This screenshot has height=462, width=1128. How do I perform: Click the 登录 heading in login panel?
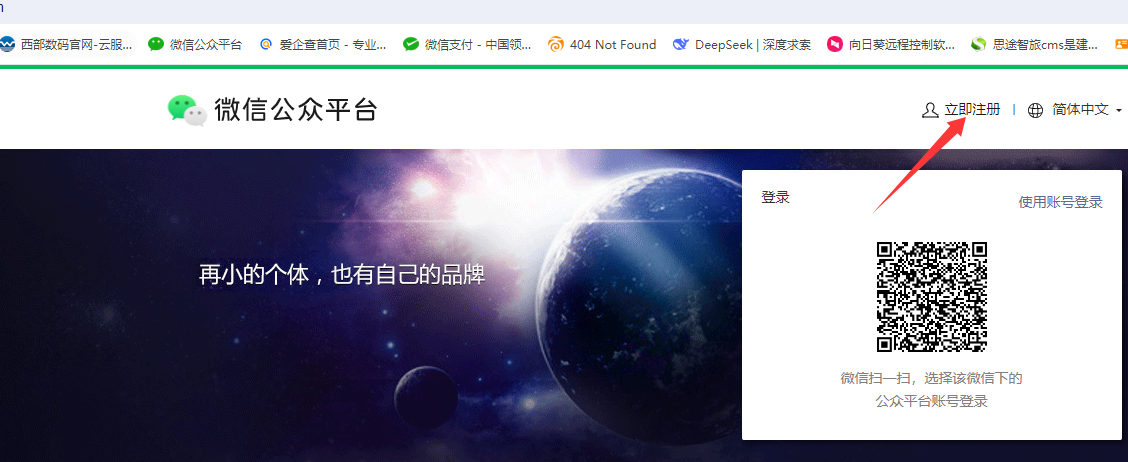776,198
